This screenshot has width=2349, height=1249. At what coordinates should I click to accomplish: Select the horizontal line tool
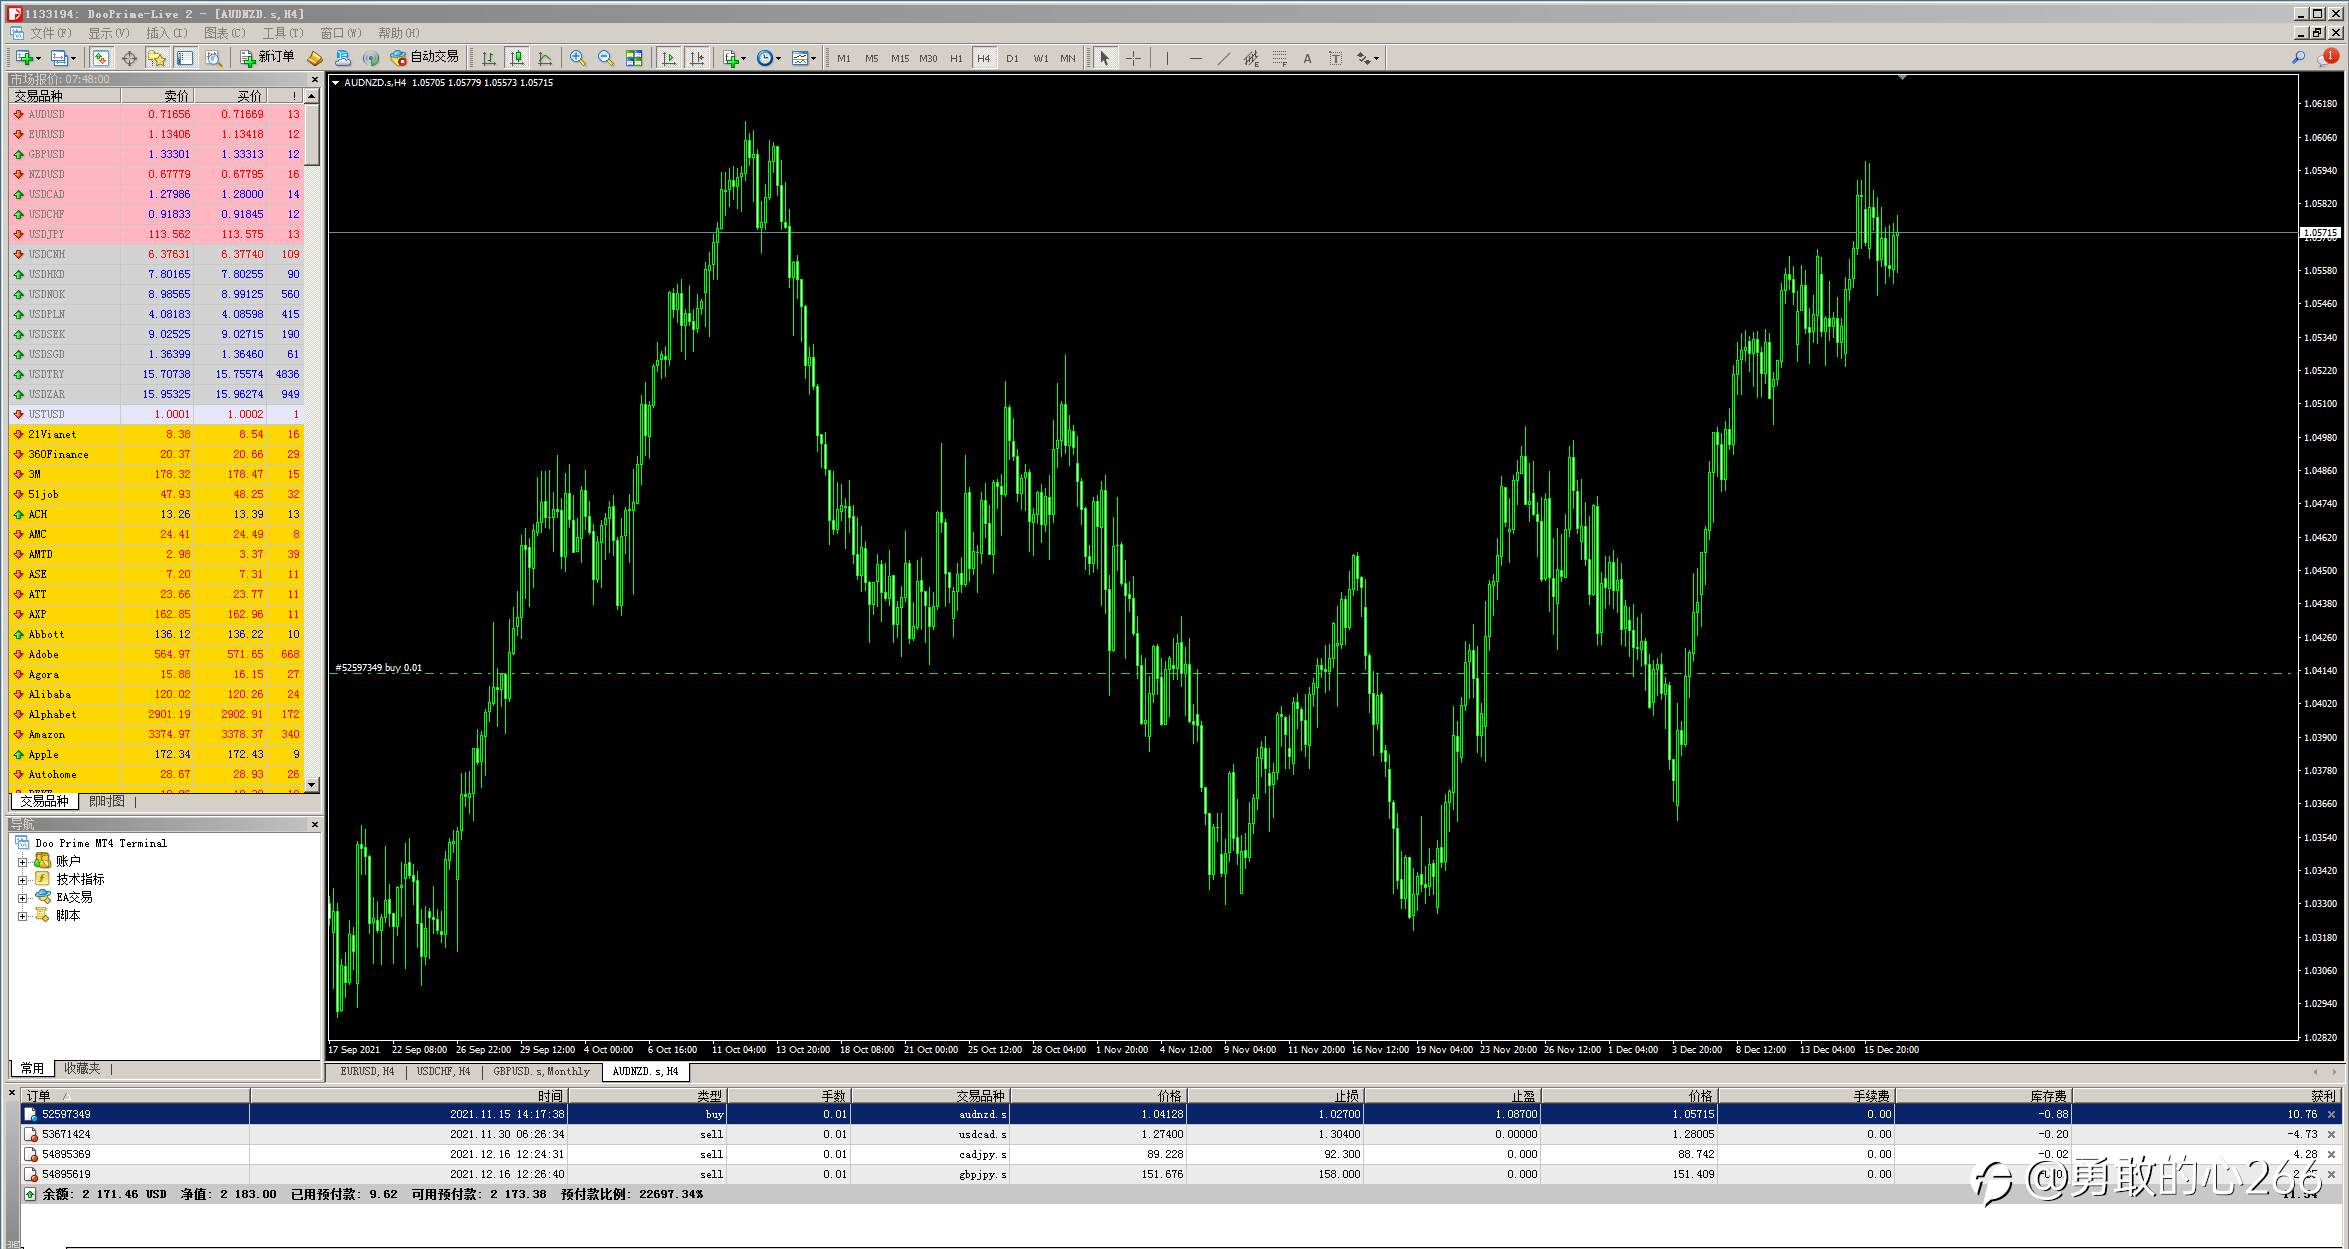tap(1196, 58)
